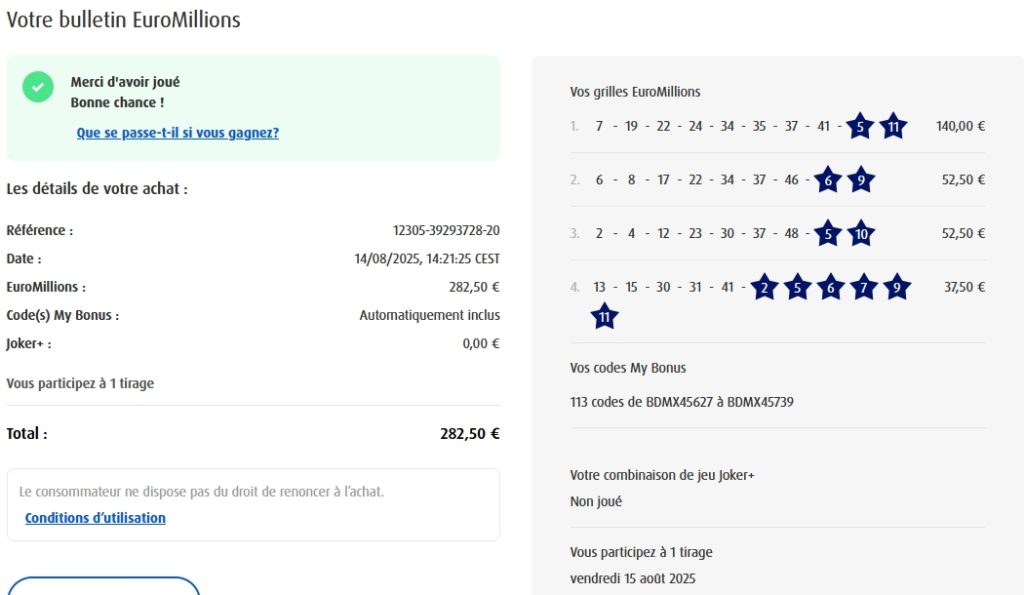
Task: Click the Joker+ "Non joué" status text
Action: [x=596, y=502]
